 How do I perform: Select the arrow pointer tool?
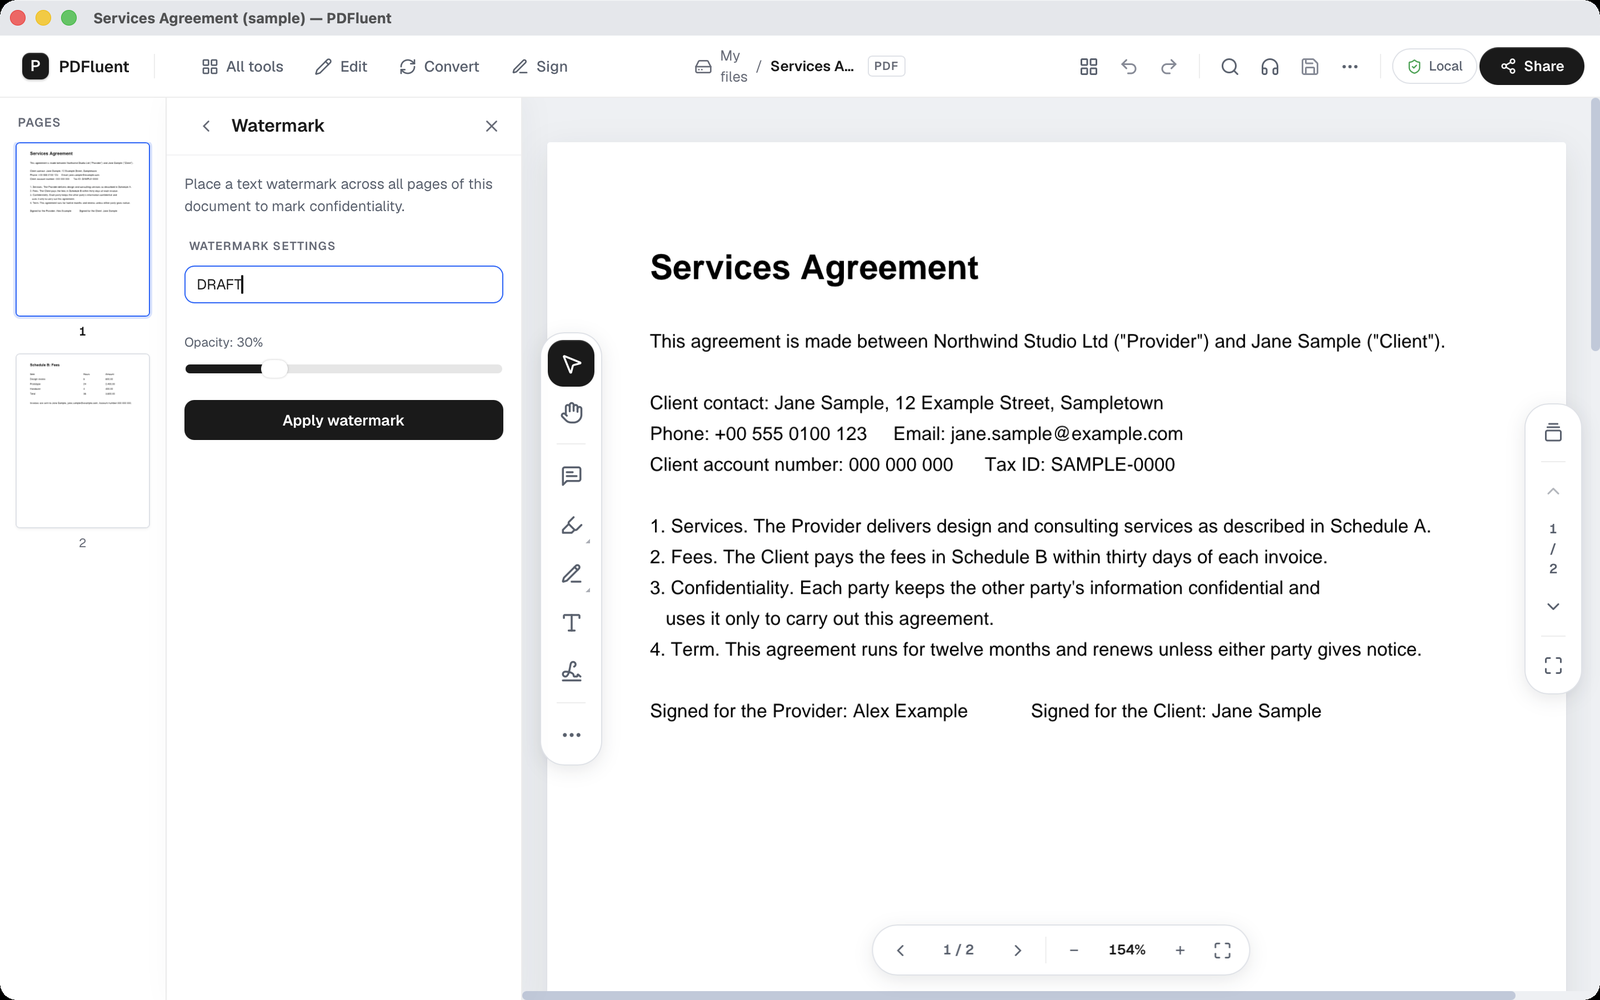click(571, 363)
